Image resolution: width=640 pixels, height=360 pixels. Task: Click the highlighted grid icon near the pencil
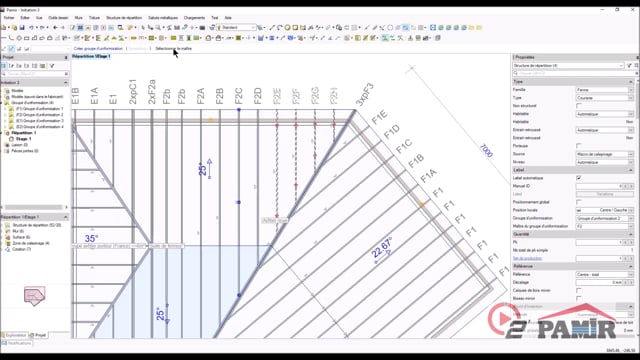point(80,28)
